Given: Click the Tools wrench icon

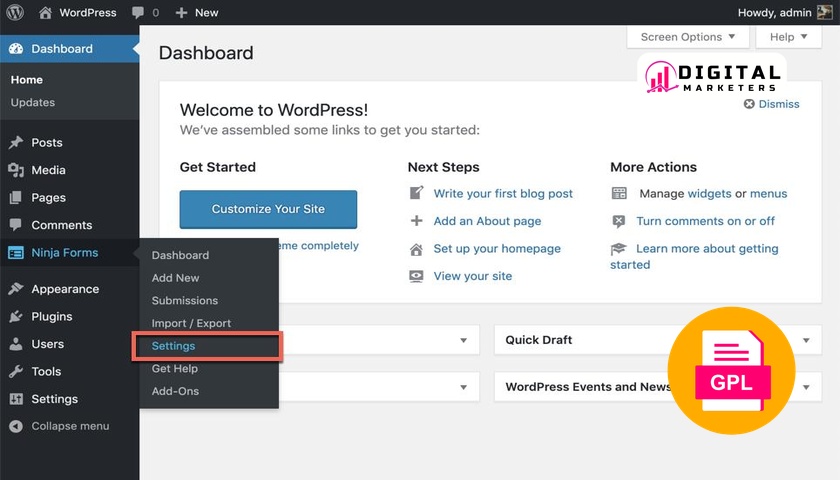Looking at the screenshot, I should 16,371.
